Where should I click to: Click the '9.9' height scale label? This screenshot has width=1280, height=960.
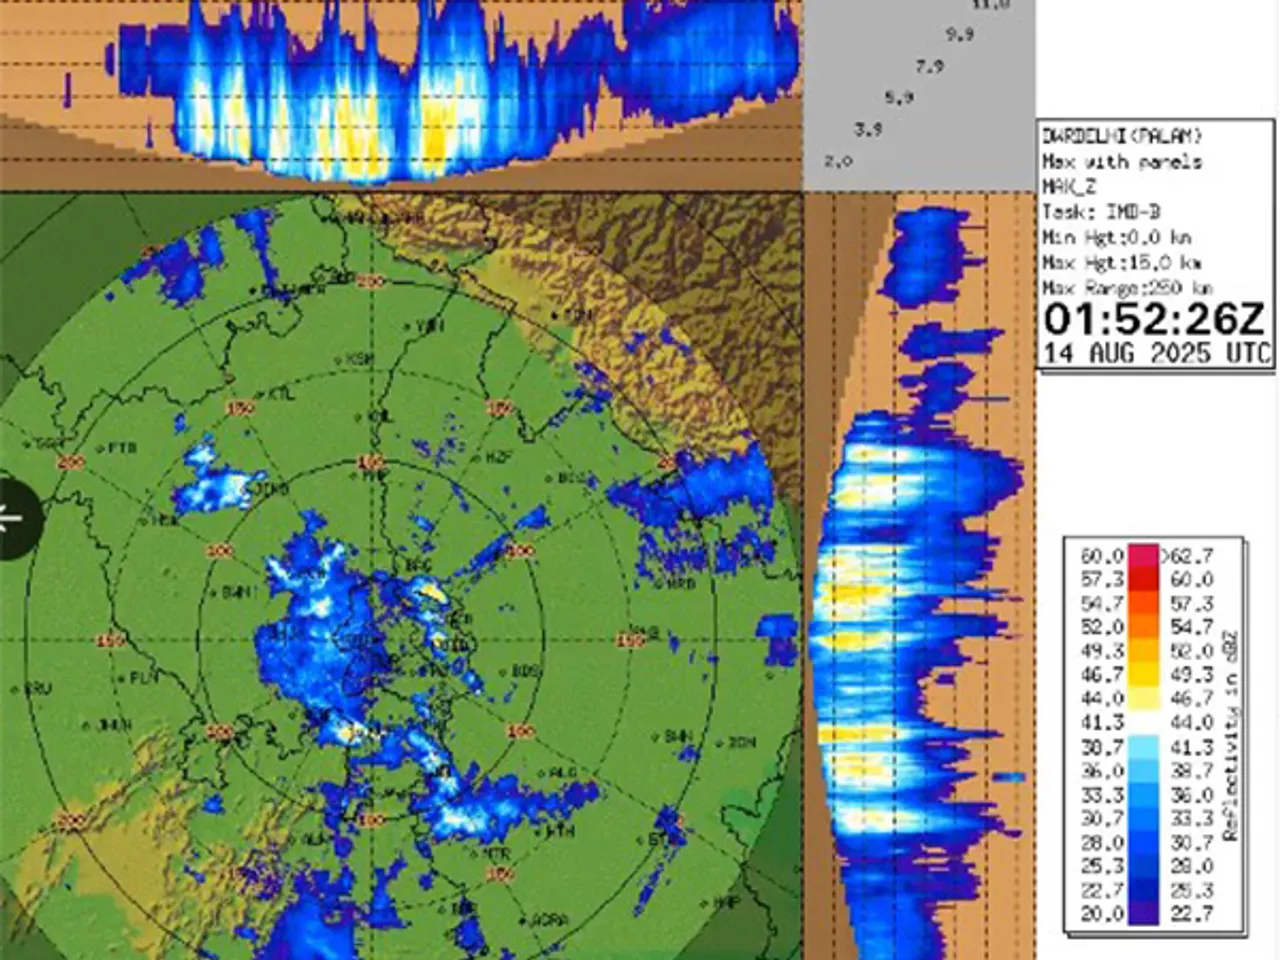click(x=959, y=35)
